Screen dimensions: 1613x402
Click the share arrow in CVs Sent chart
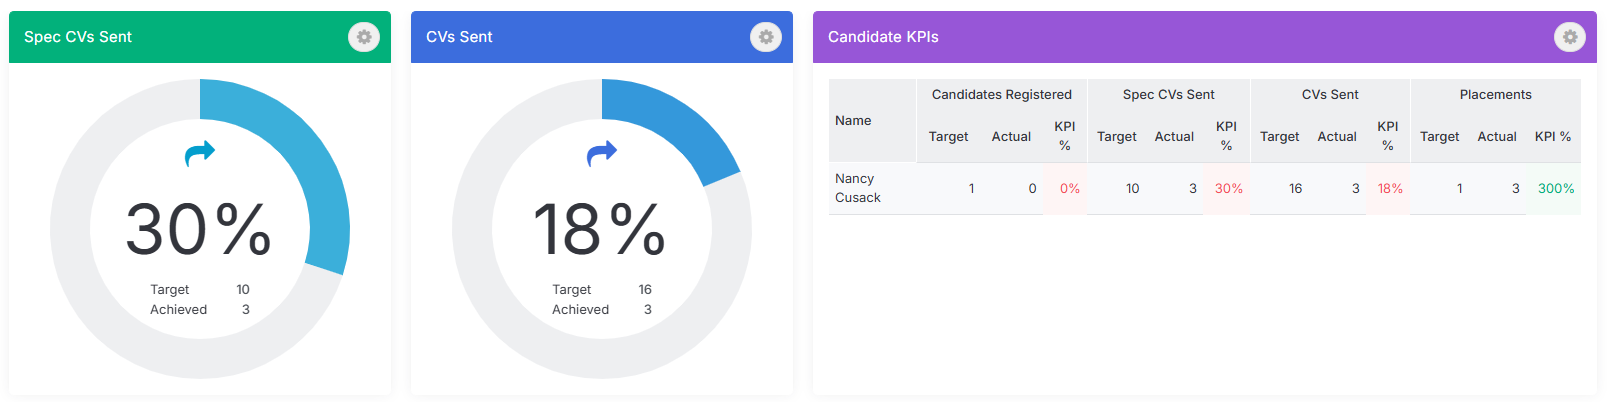[x=602, y=153]
